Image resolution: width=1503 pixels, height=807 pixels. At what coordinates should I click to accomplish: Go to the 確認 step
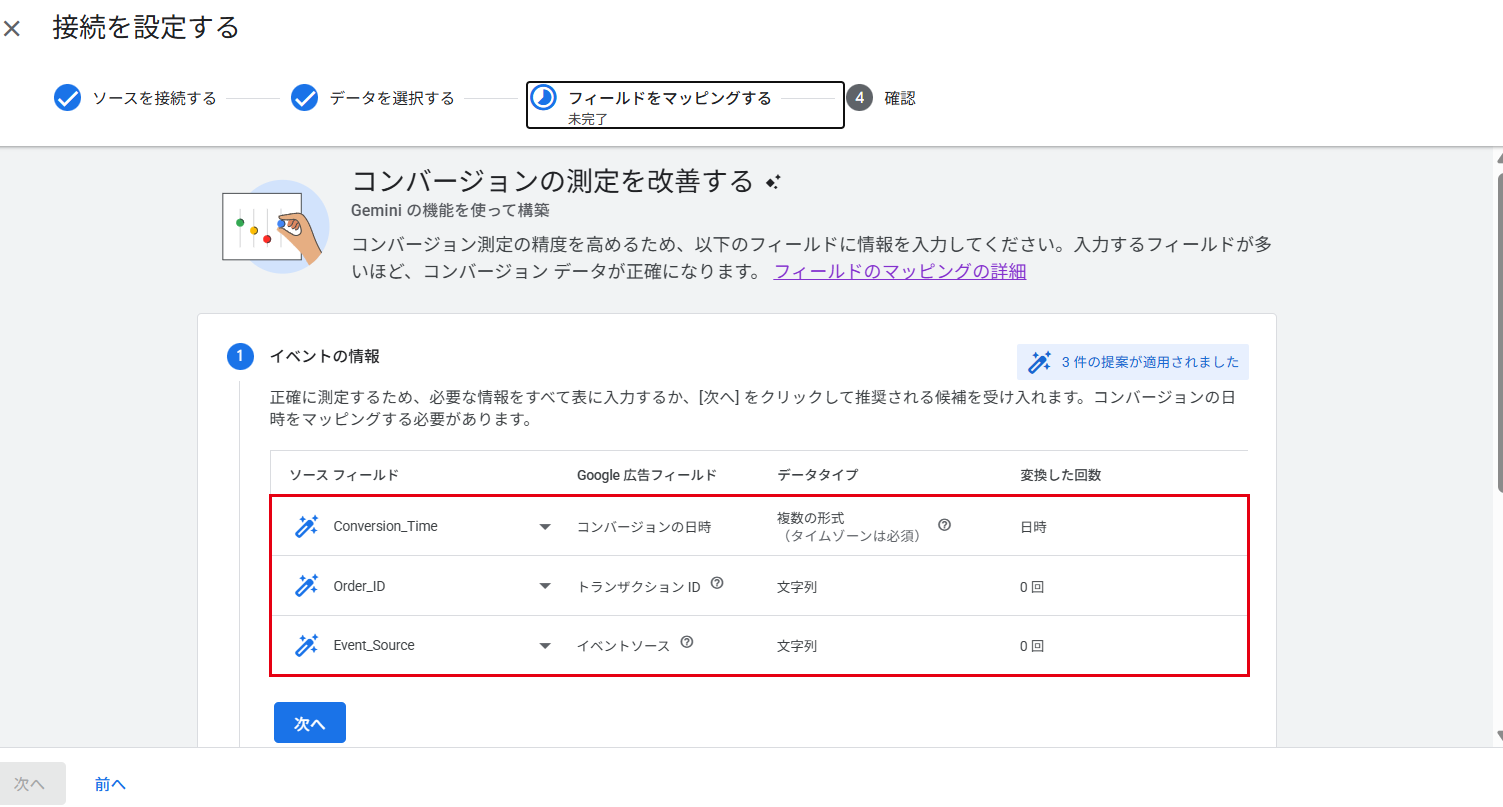click(x=900, y=98)
